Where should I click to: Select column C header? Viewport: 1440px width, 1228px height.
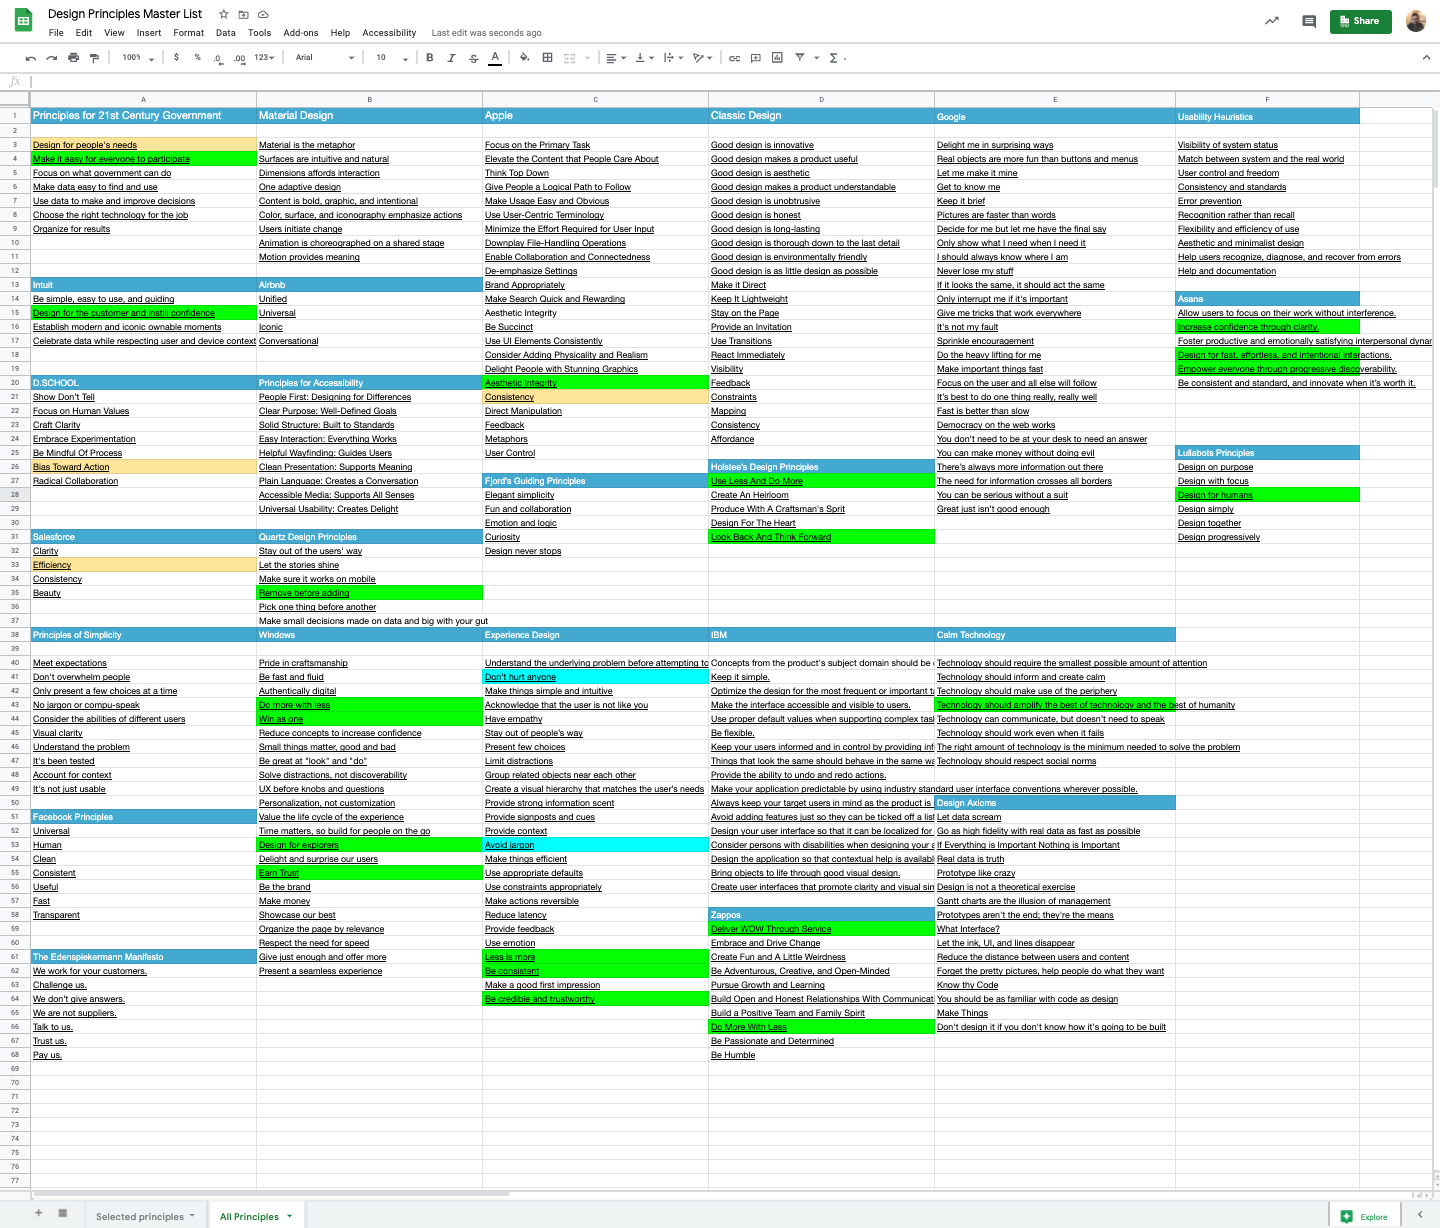coord(596,100)
